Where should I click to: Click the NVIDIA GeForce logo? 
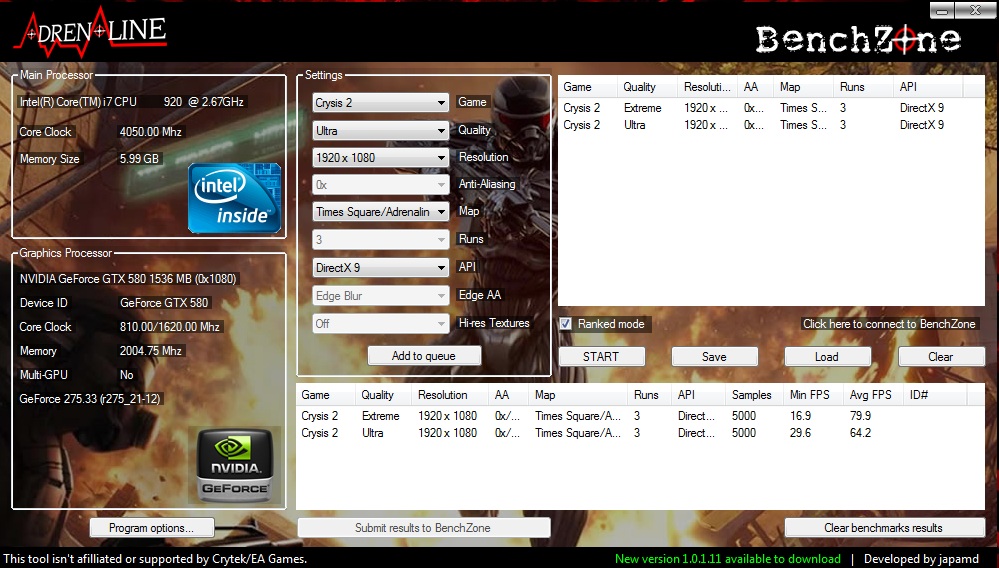pos(235,466)
